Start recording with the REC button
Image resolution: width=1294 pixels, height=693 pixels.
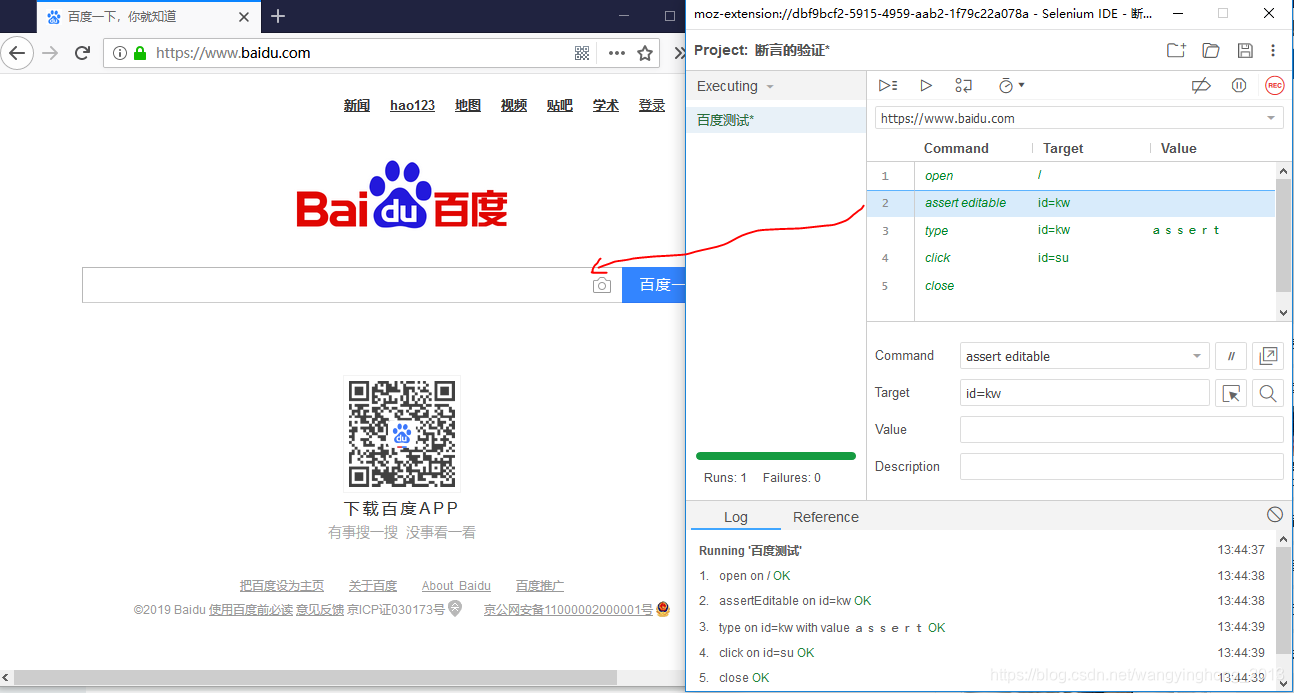coord(1274,86)
